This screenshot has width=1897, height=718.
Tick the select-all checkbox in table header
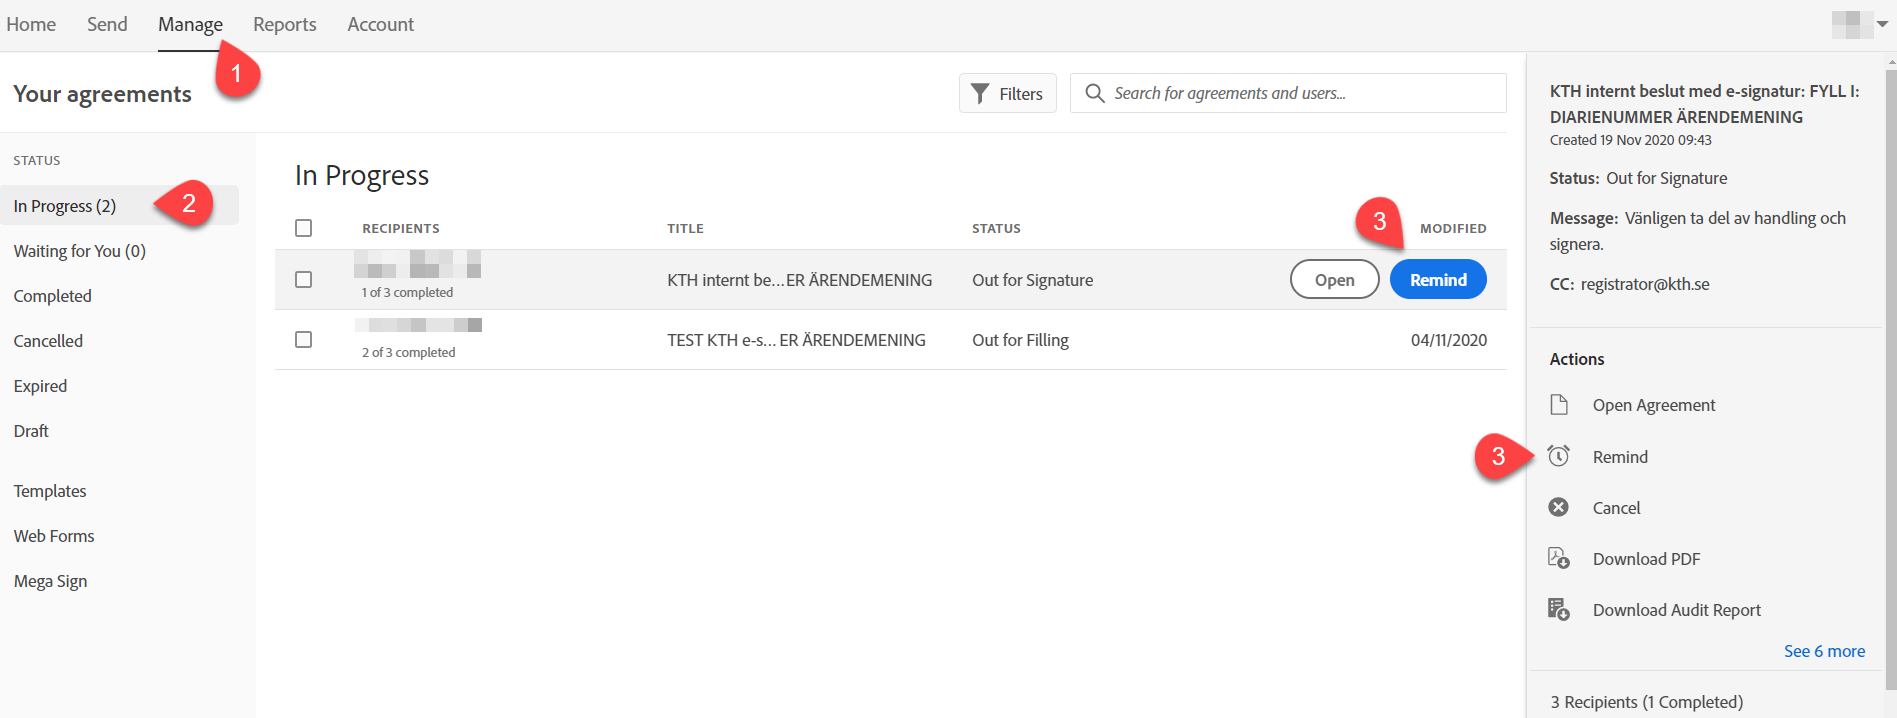coord(304,228)
